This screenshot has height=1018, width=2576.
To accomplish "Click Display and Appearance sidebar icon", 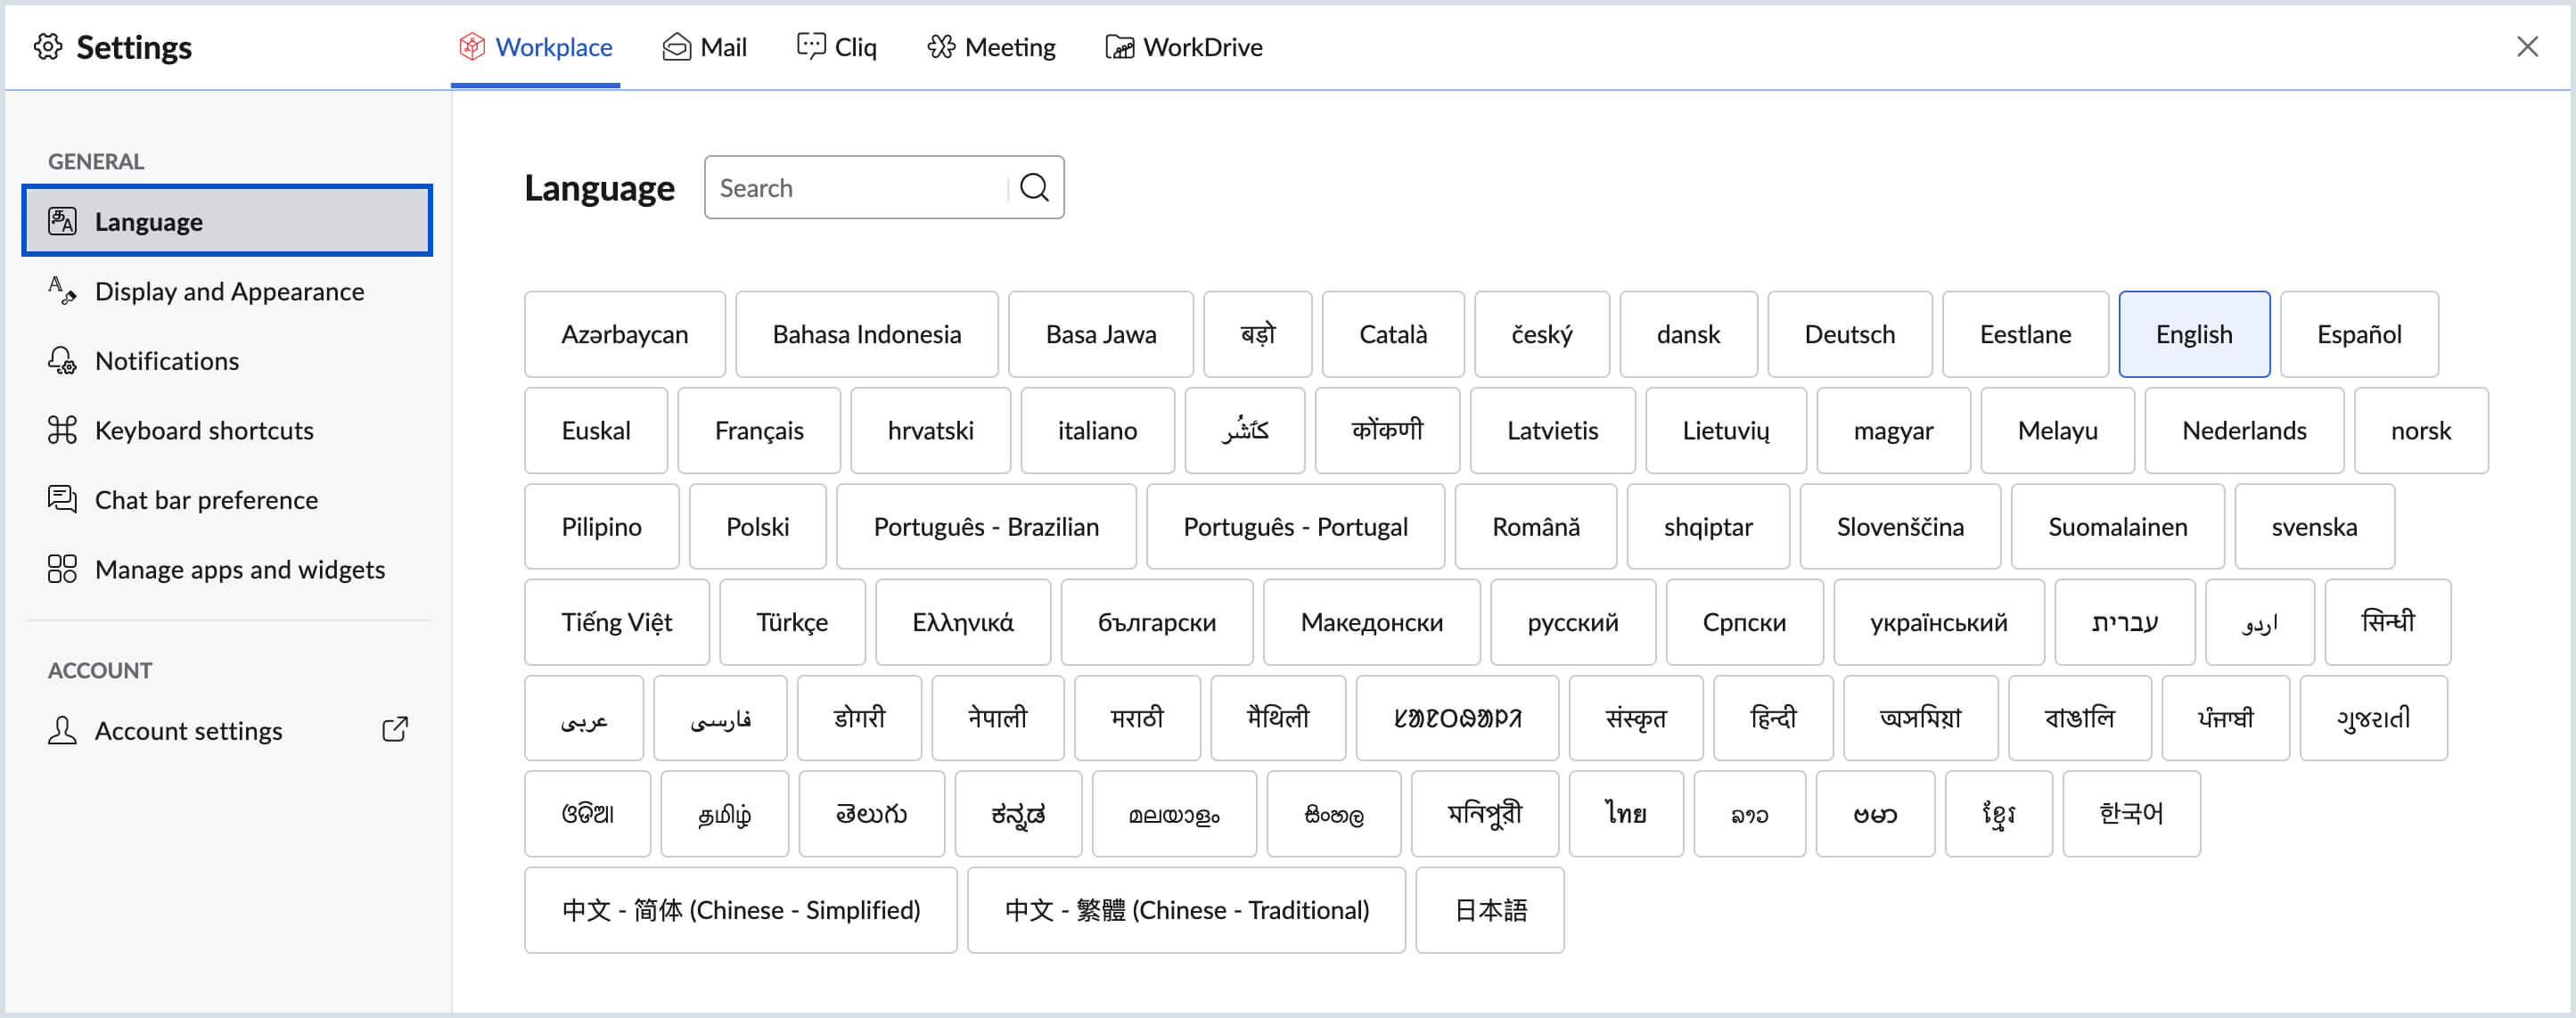I will 62,291.
